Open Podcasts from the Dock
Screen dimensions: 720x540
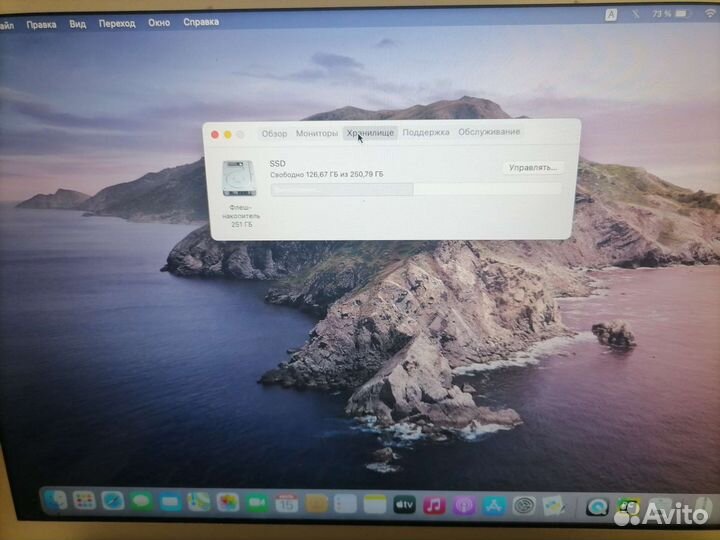[464, 506]
